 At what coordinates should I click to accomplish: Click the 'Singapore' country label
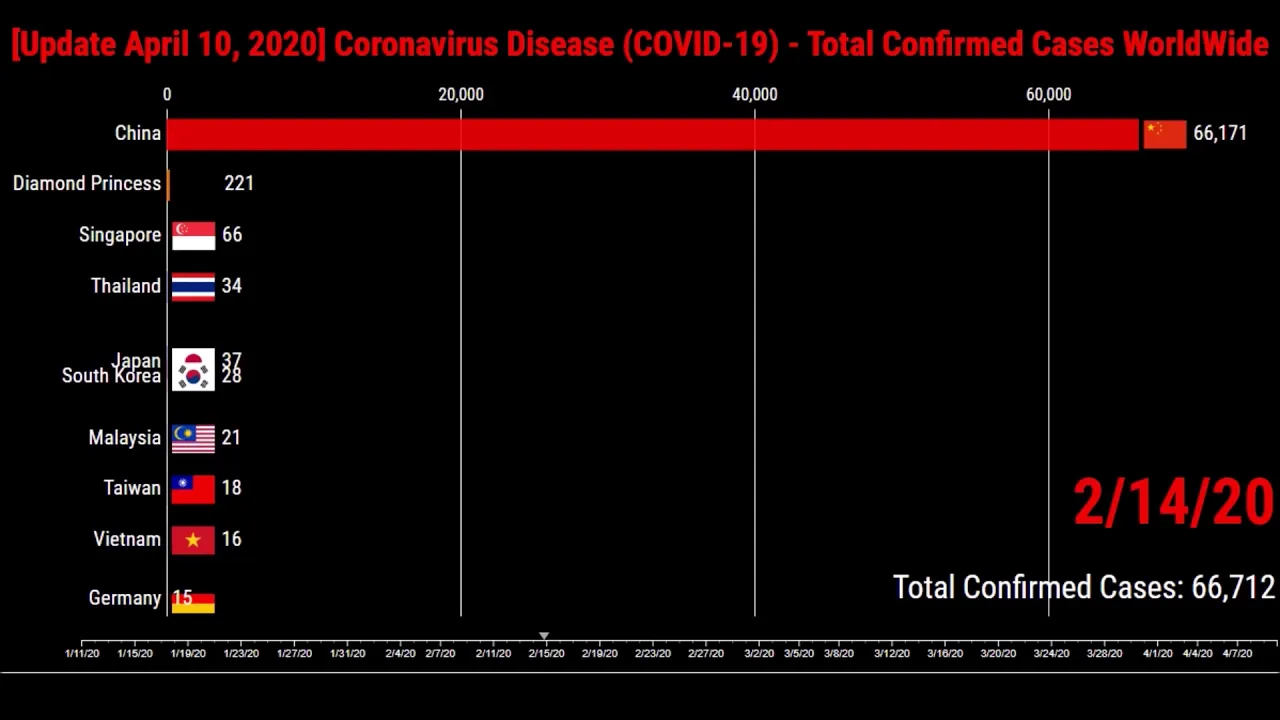tap(120, 235)
